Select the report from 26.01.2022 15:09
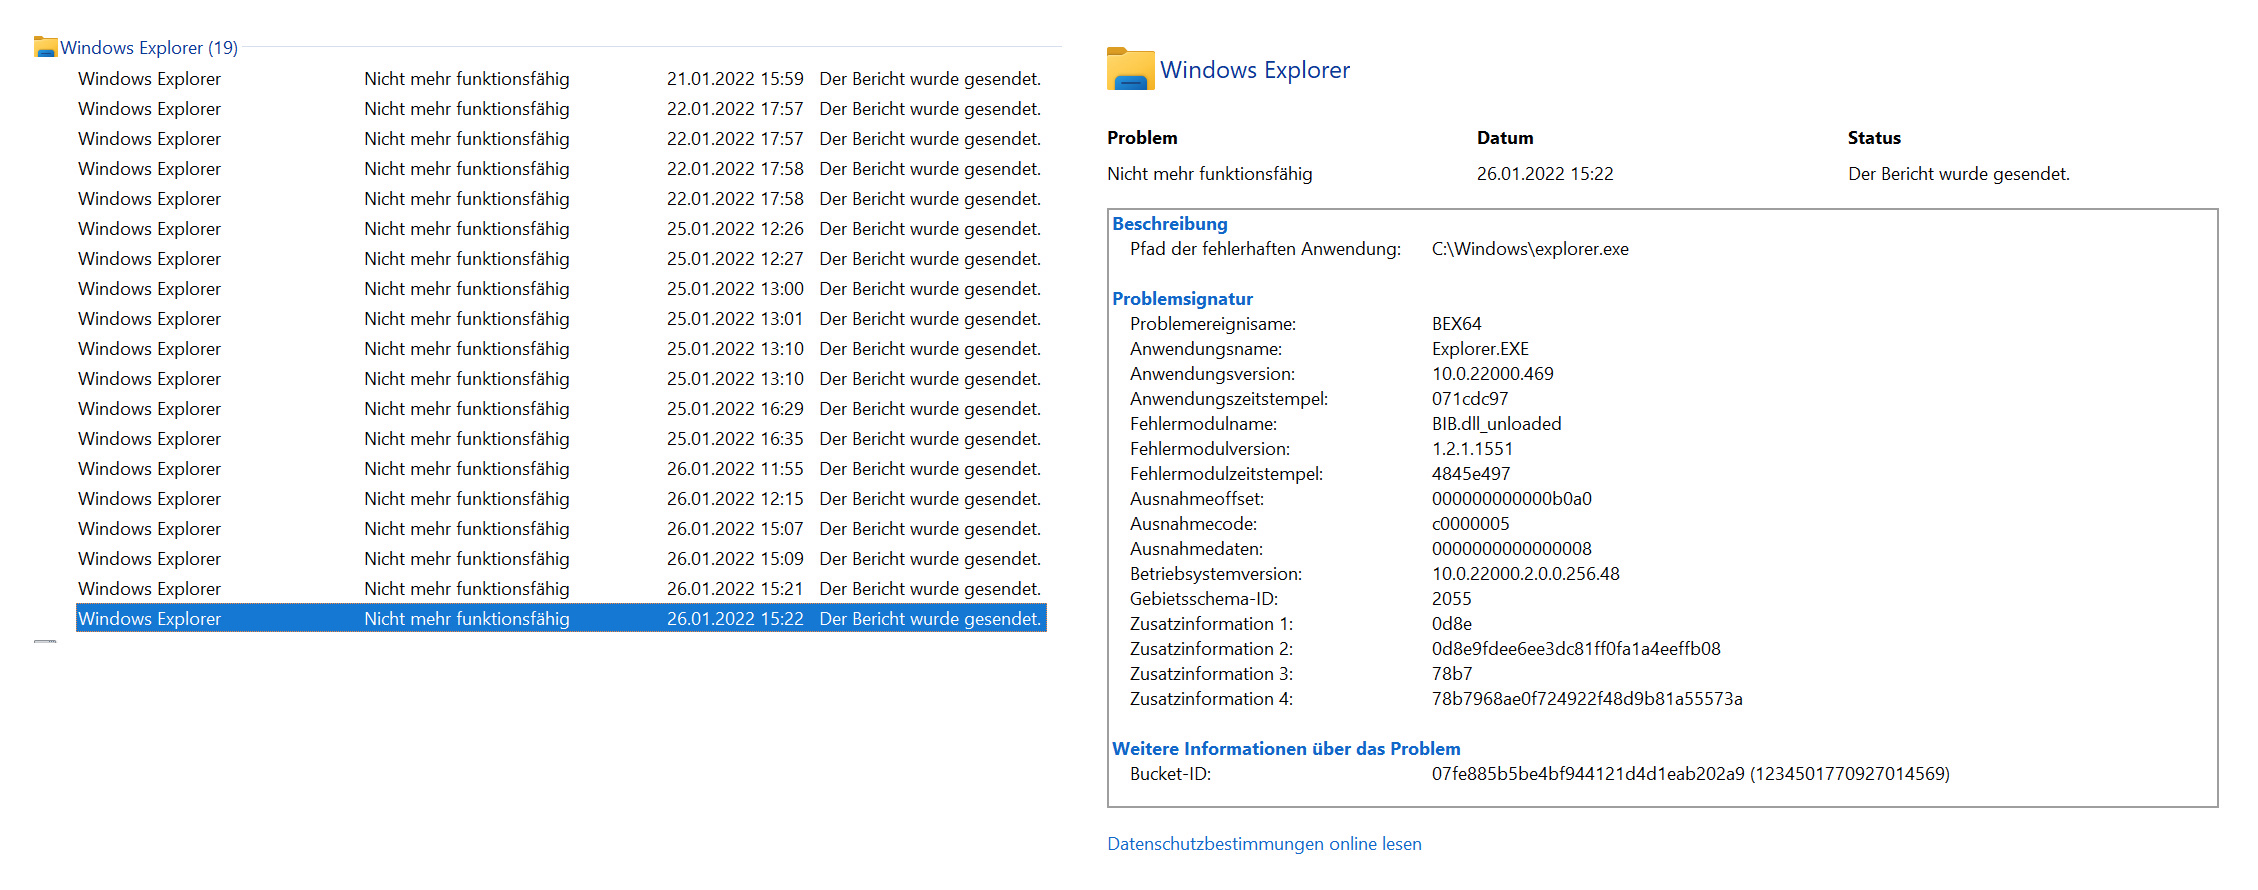 561,558
